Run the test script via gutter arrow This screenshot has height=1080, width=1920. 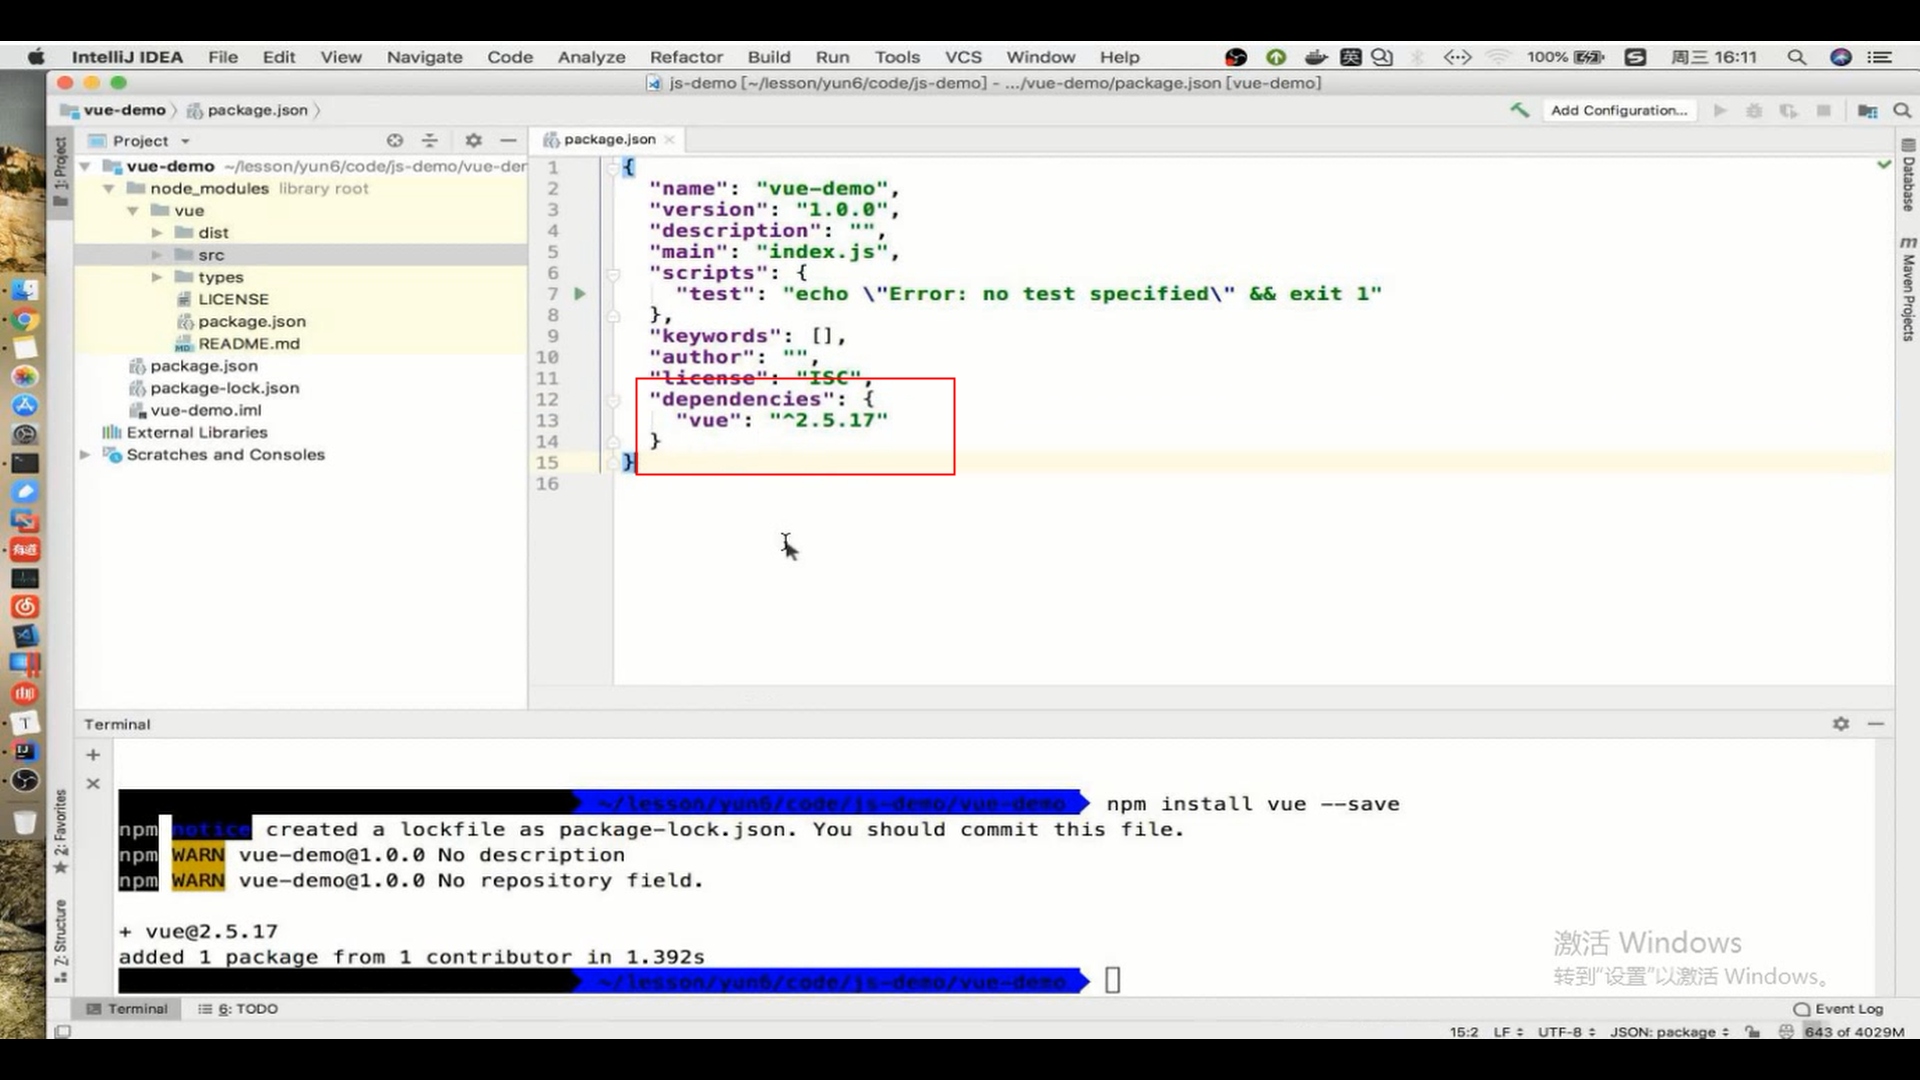580,294
